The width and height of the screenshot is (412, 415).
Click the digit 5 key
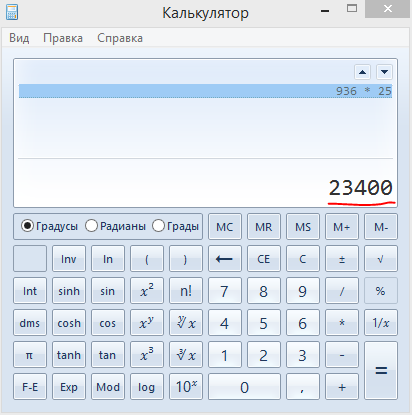pyautogui.click(x=264, y=323)
